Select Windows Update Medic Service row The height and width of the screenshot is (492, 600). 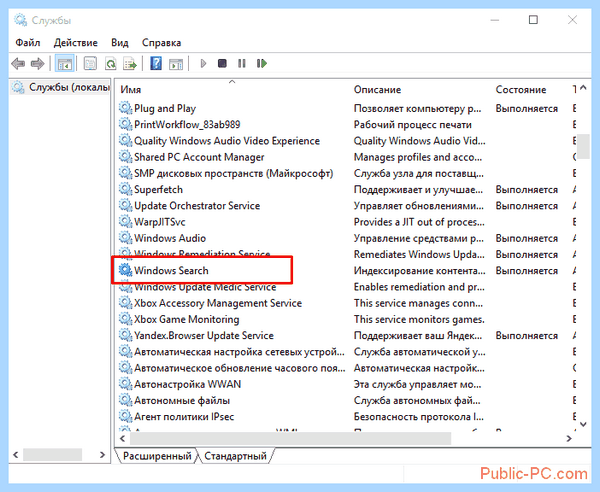[205, 287]
